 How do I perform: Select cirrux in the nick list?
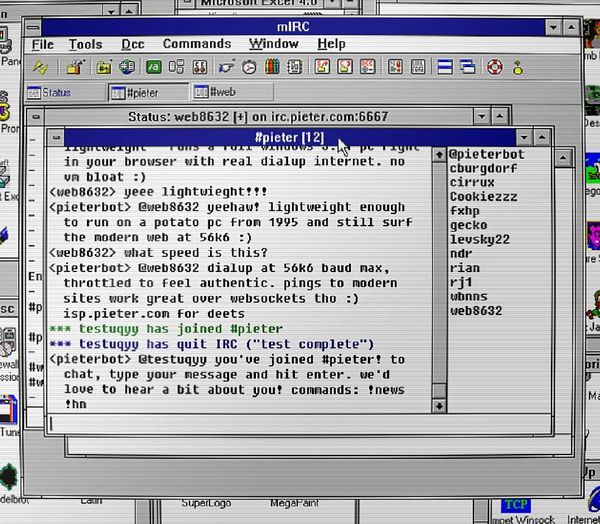tap(472, 183)
